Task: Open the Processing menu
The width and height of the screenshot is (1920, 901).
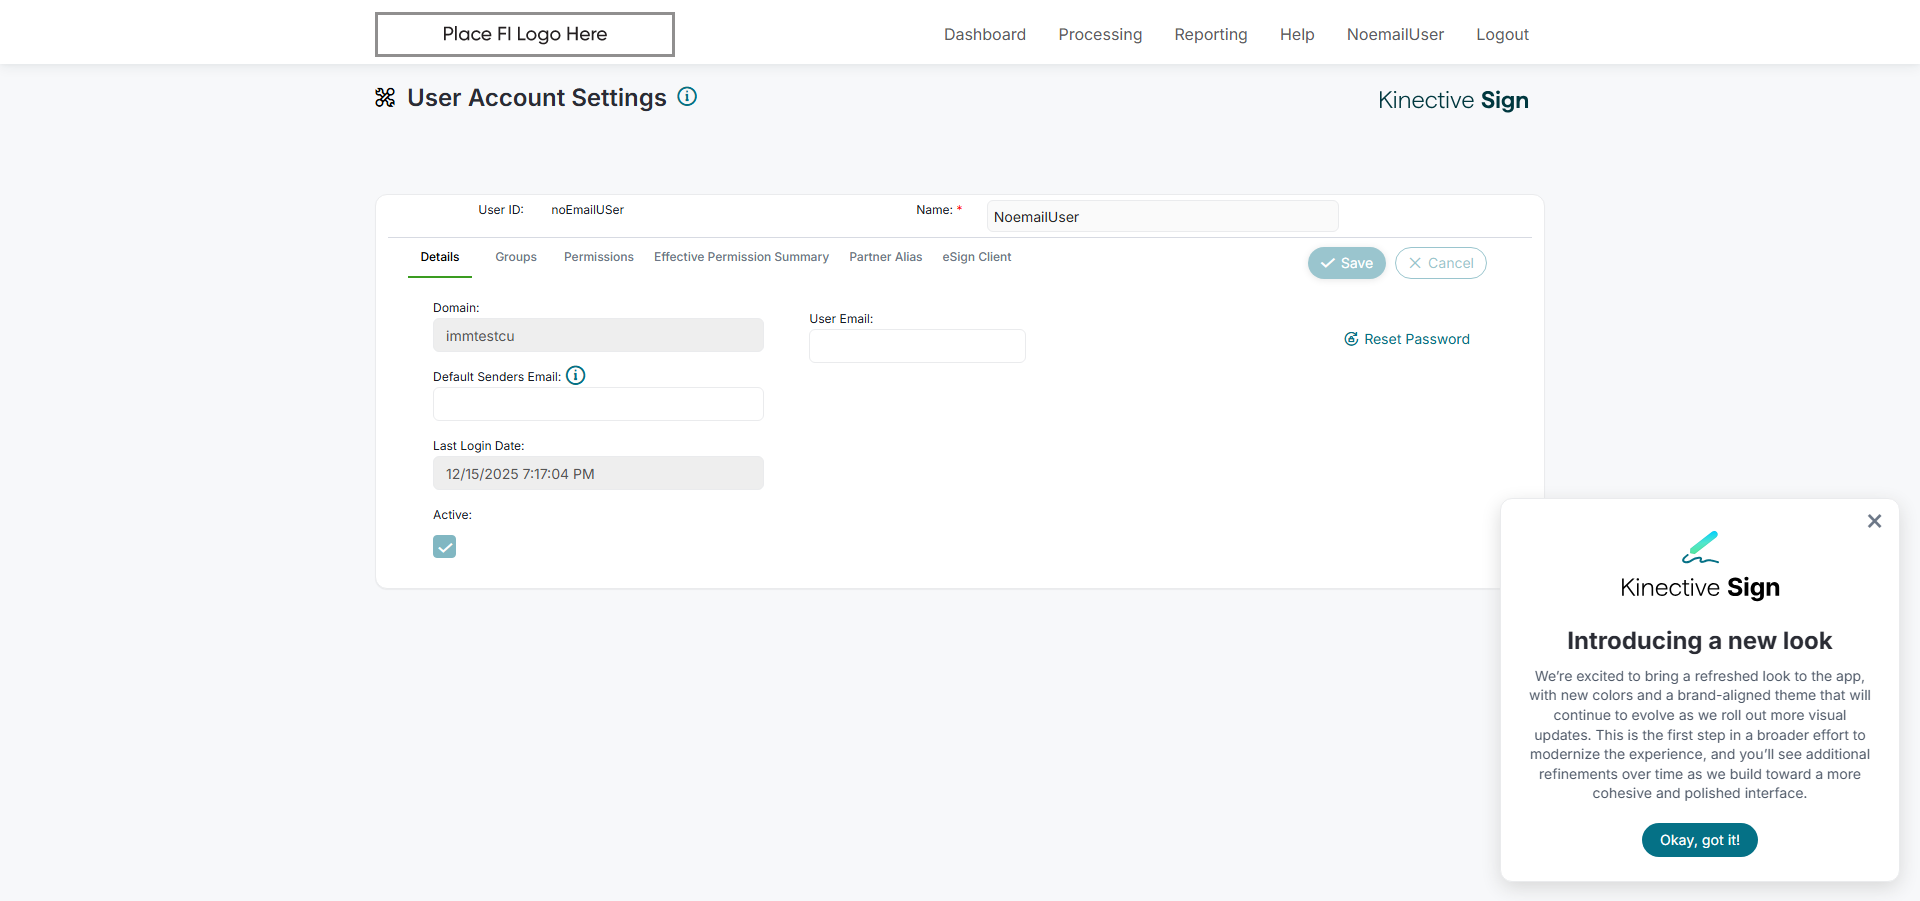Action: 1100,34
